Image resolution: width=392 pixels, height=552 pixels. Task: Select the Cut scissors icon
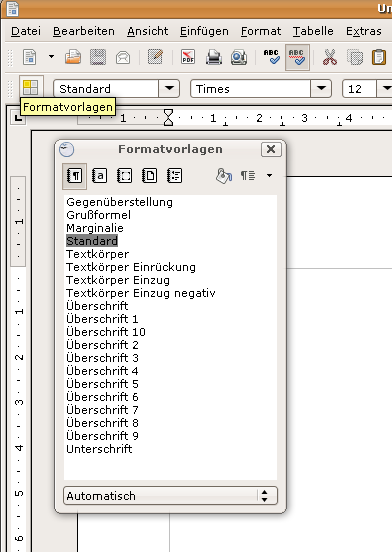pyautogui.click(x=330, y=57)
